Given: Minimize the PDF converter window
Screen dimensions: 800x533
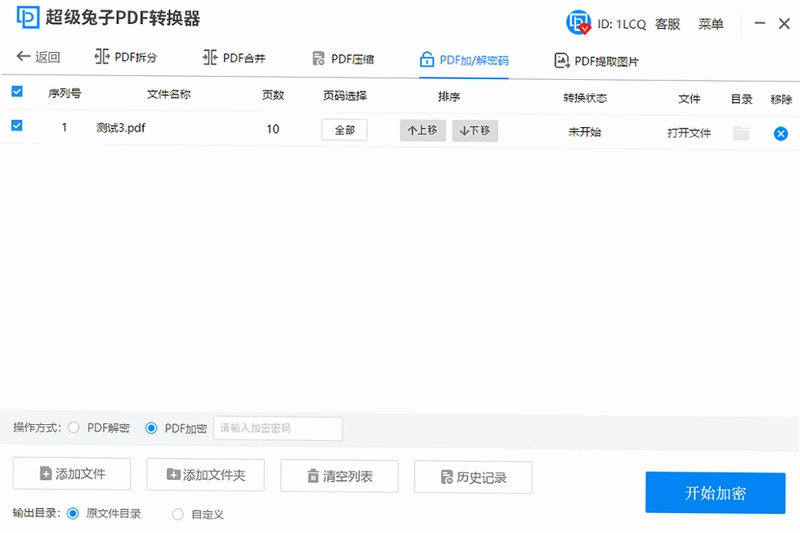Looking at the screenshot, I should (x=760, y=23).
